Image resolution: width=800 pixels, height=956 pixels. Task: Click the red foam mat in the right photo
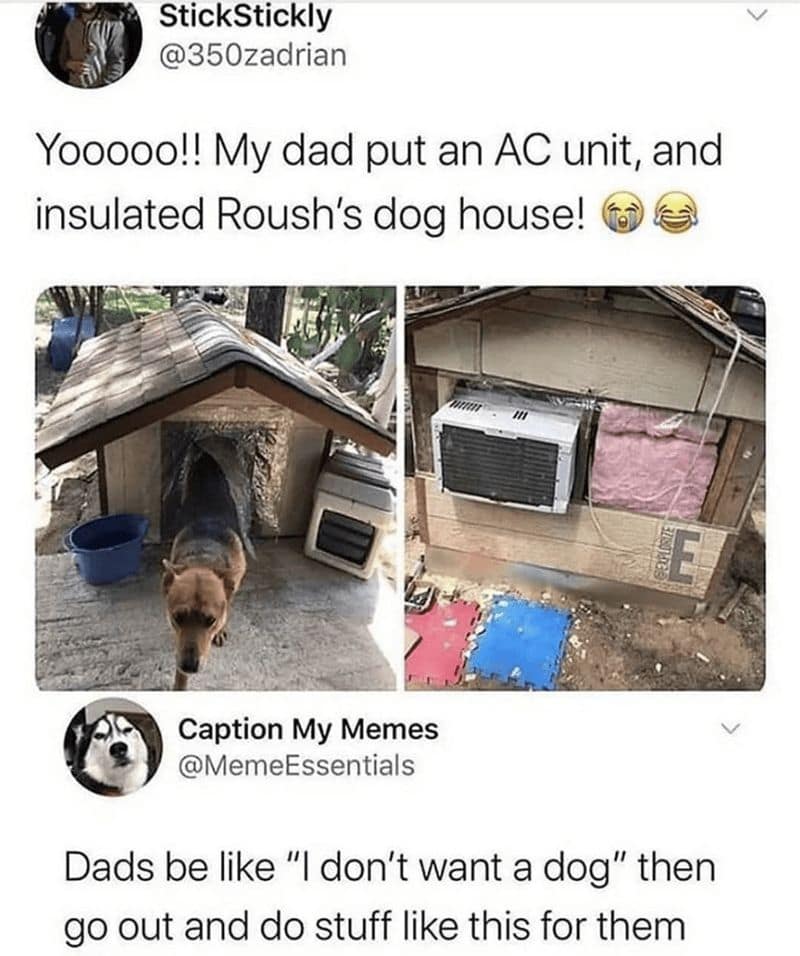(442, 641)
